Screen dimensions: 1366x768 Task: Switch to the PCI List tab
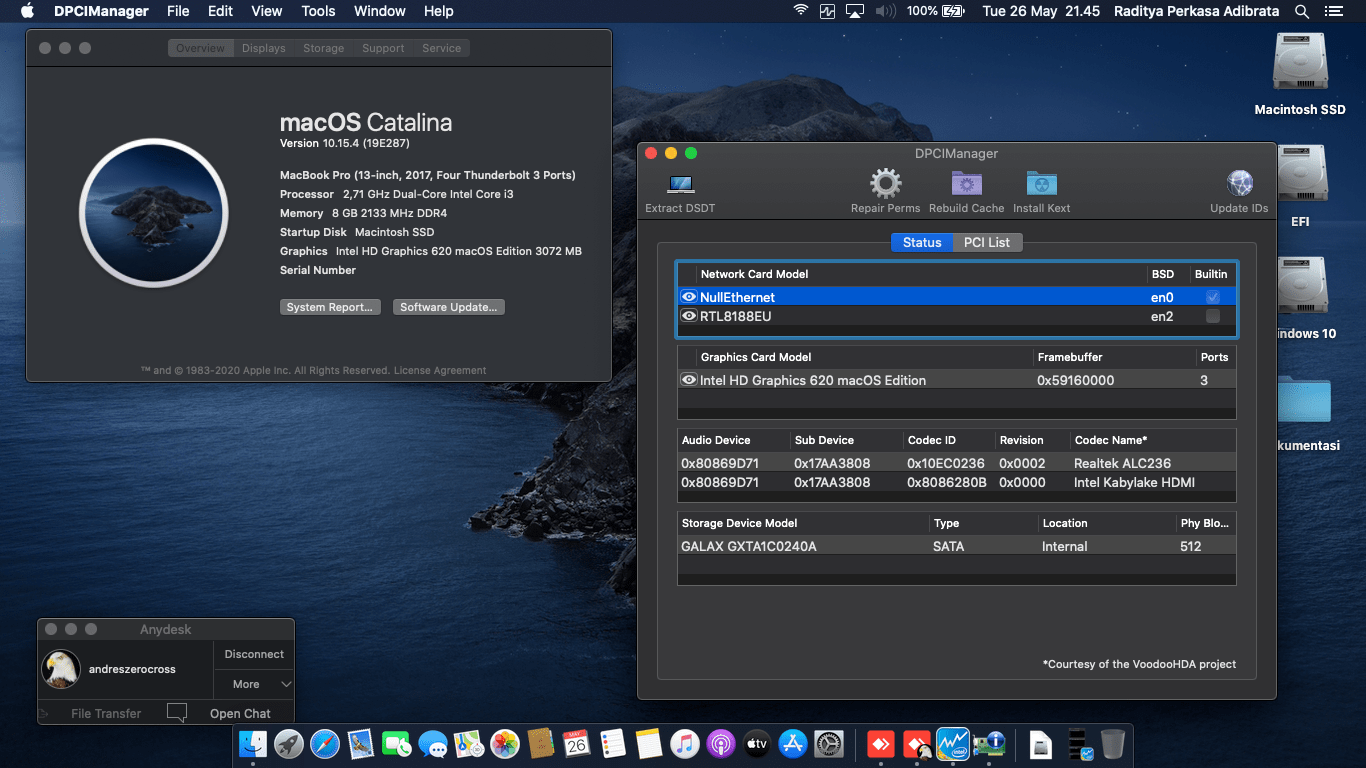click(x=988, y=242)
